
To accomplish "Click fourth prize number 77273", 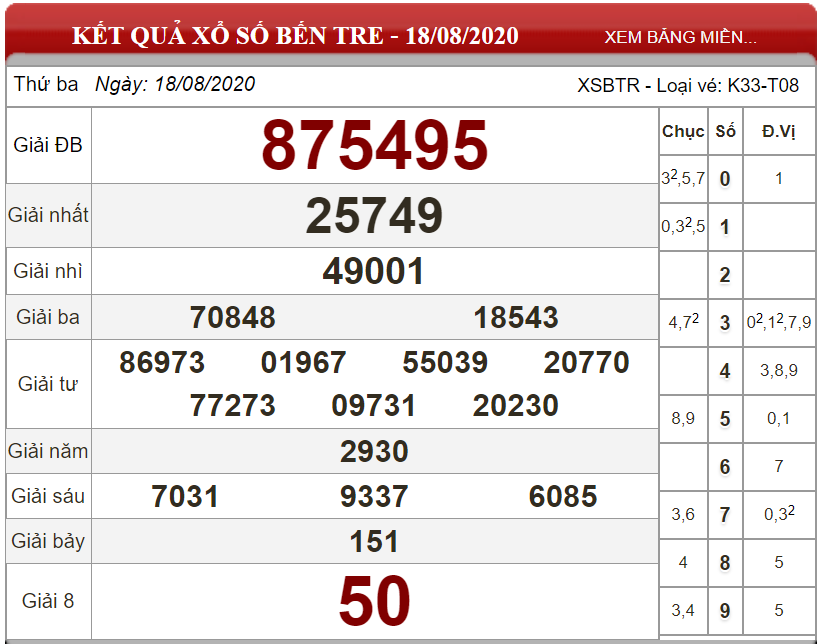I will point(232,405).
